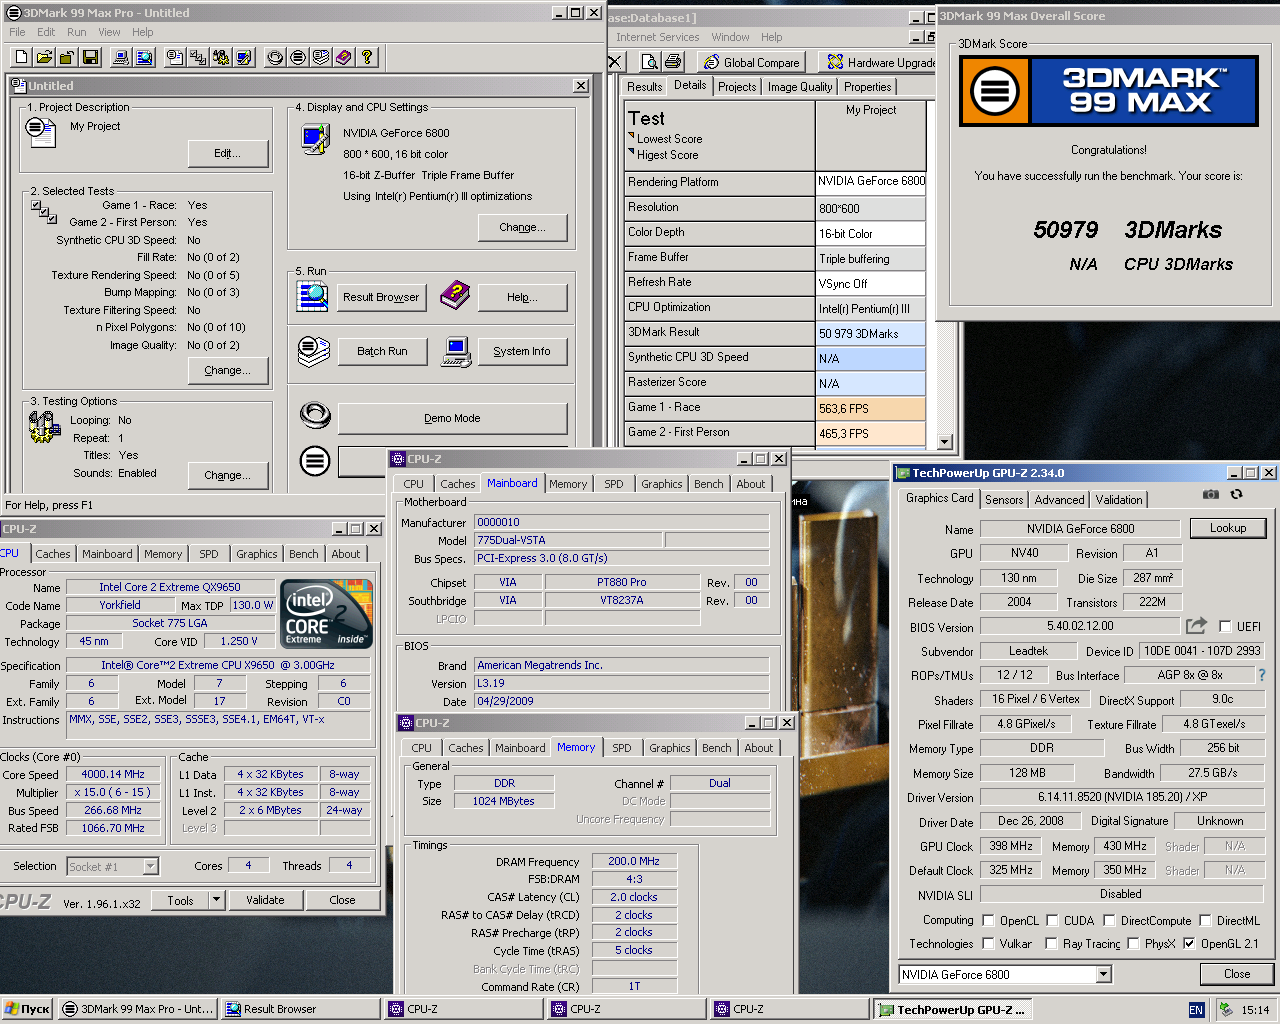
Task: Click the printer icon in Result Browser
Action: pyautogui.click(x=673, y=62)
